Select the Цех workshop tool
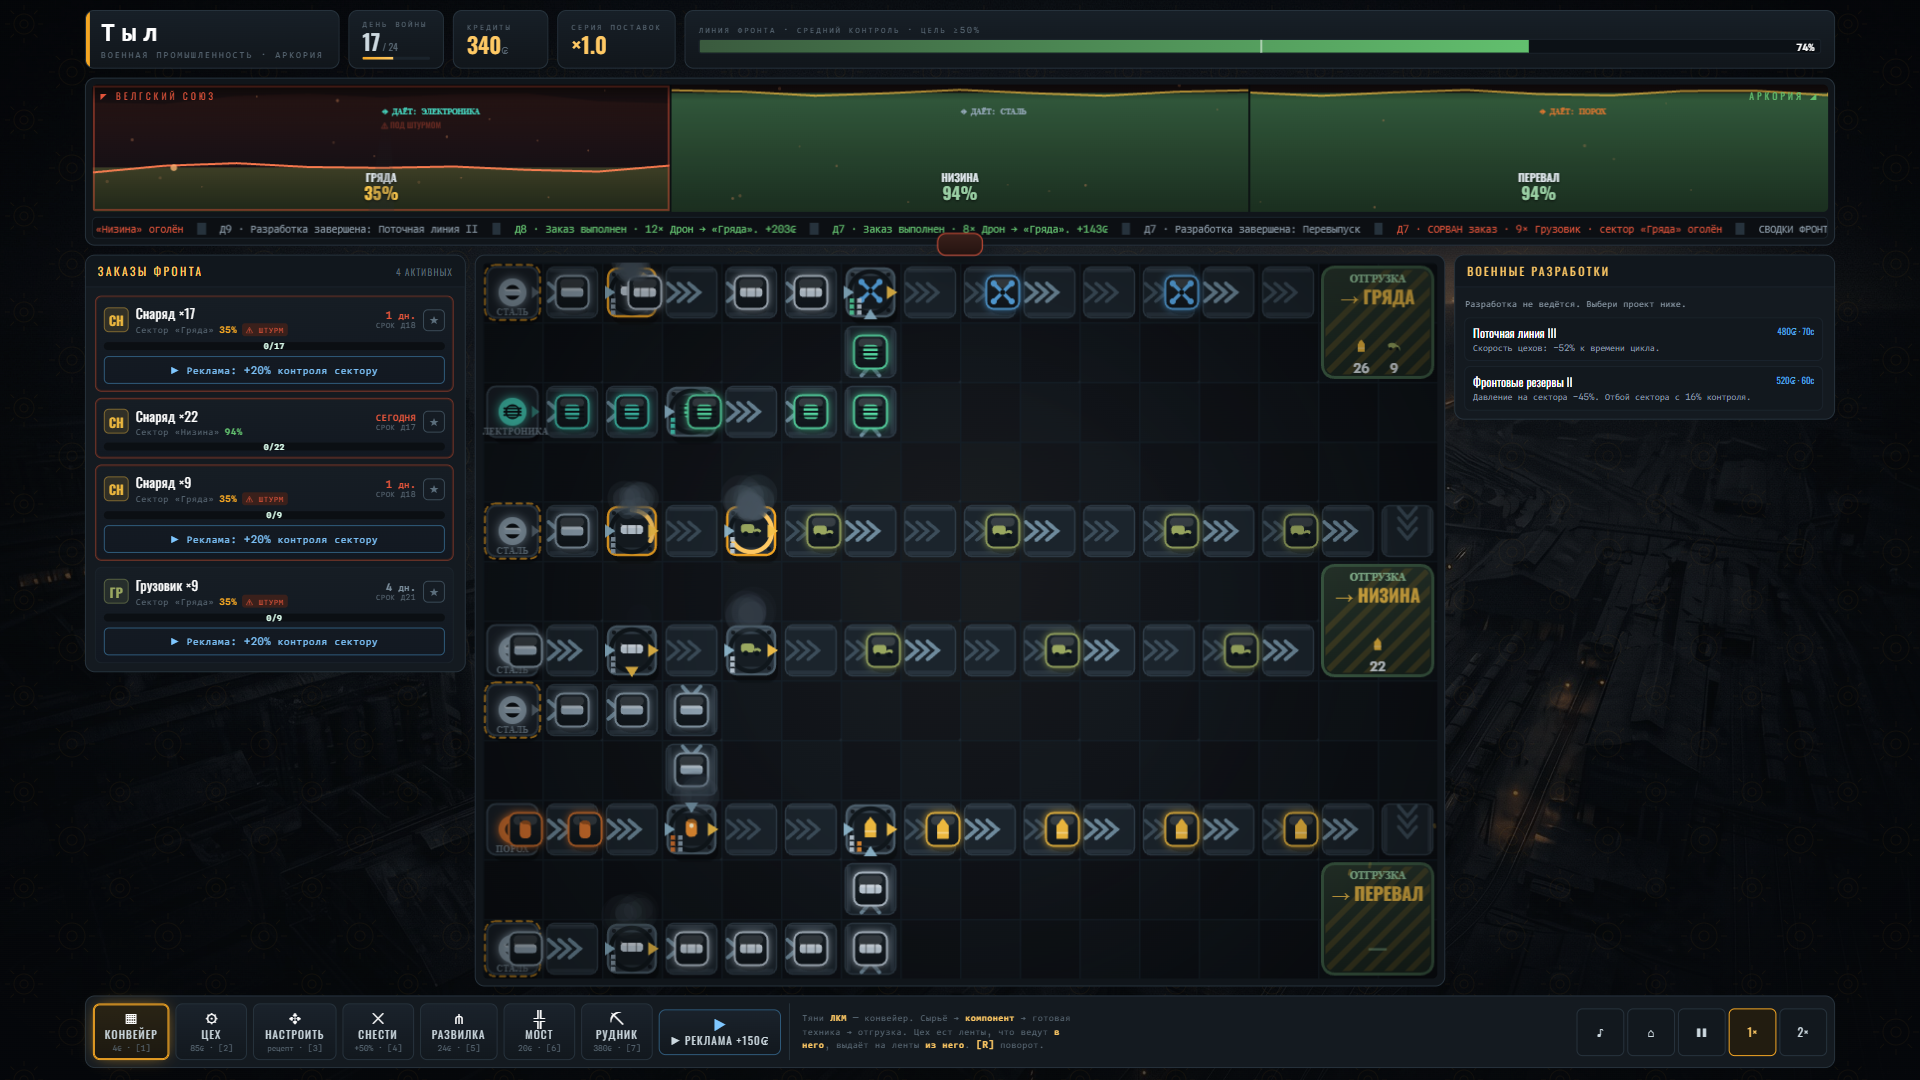 click(211, 1032)
